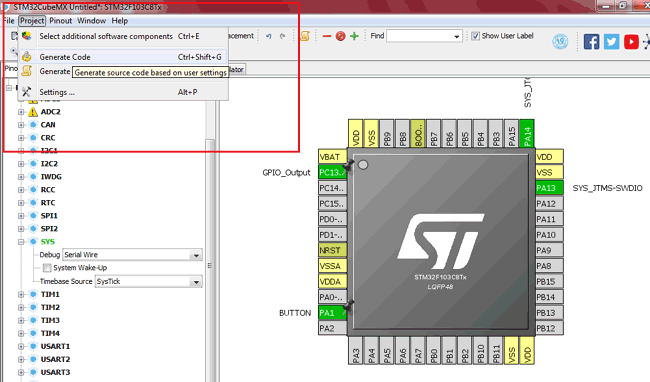Open the Window menu
Image resolution: width=650 pixels, height=382 pixels.
tap(91, 21)
